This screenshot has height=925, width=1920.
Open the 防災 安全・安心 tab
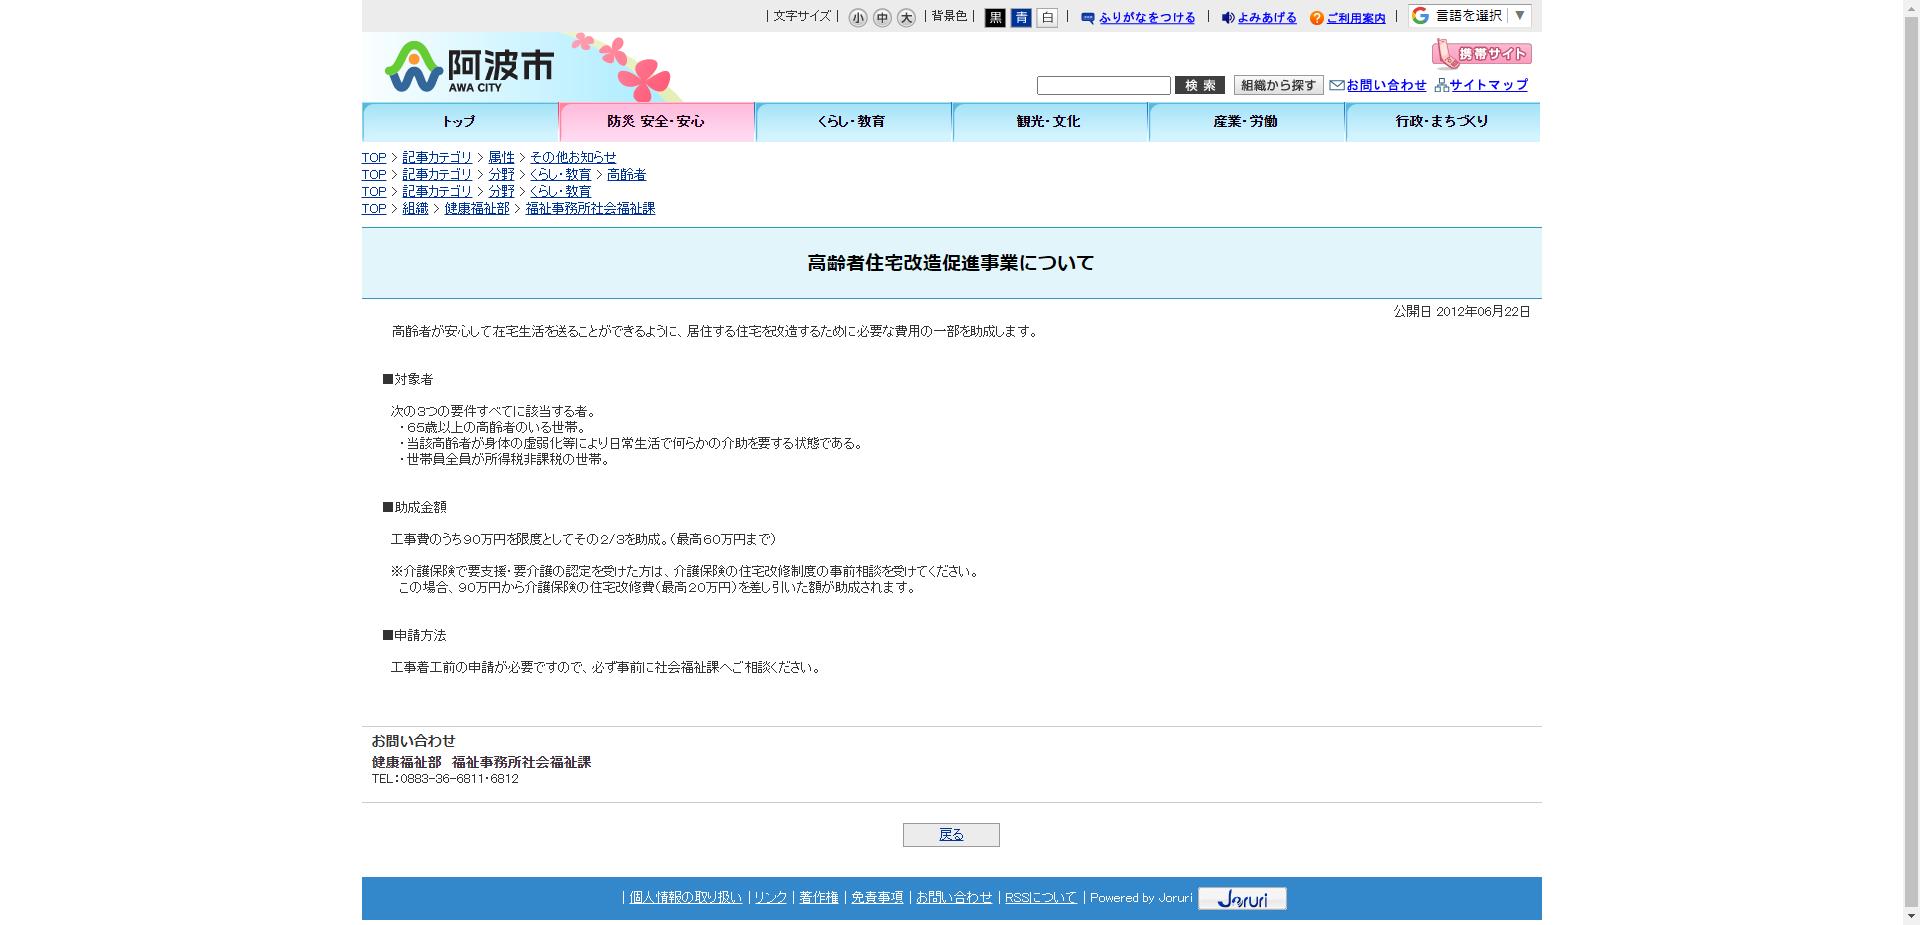656,121
